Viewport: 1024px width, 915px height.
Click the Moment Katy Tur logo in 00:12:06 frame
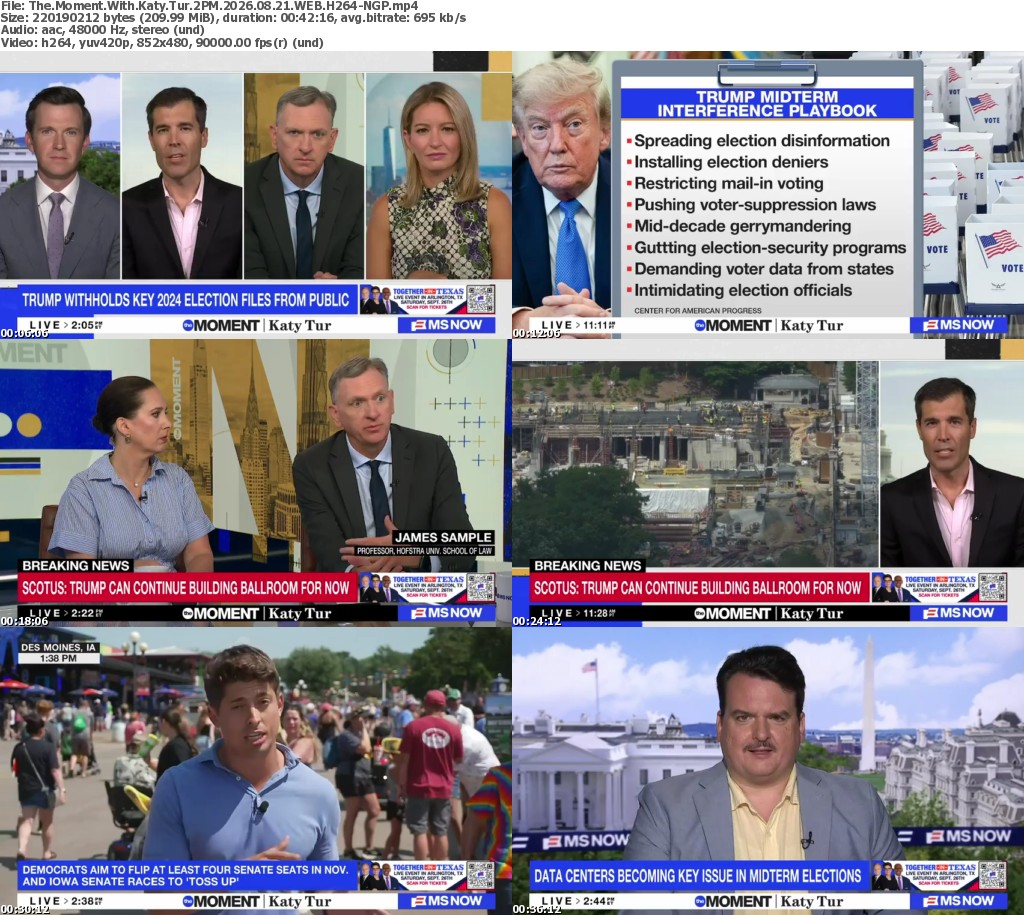pos(769,325)
